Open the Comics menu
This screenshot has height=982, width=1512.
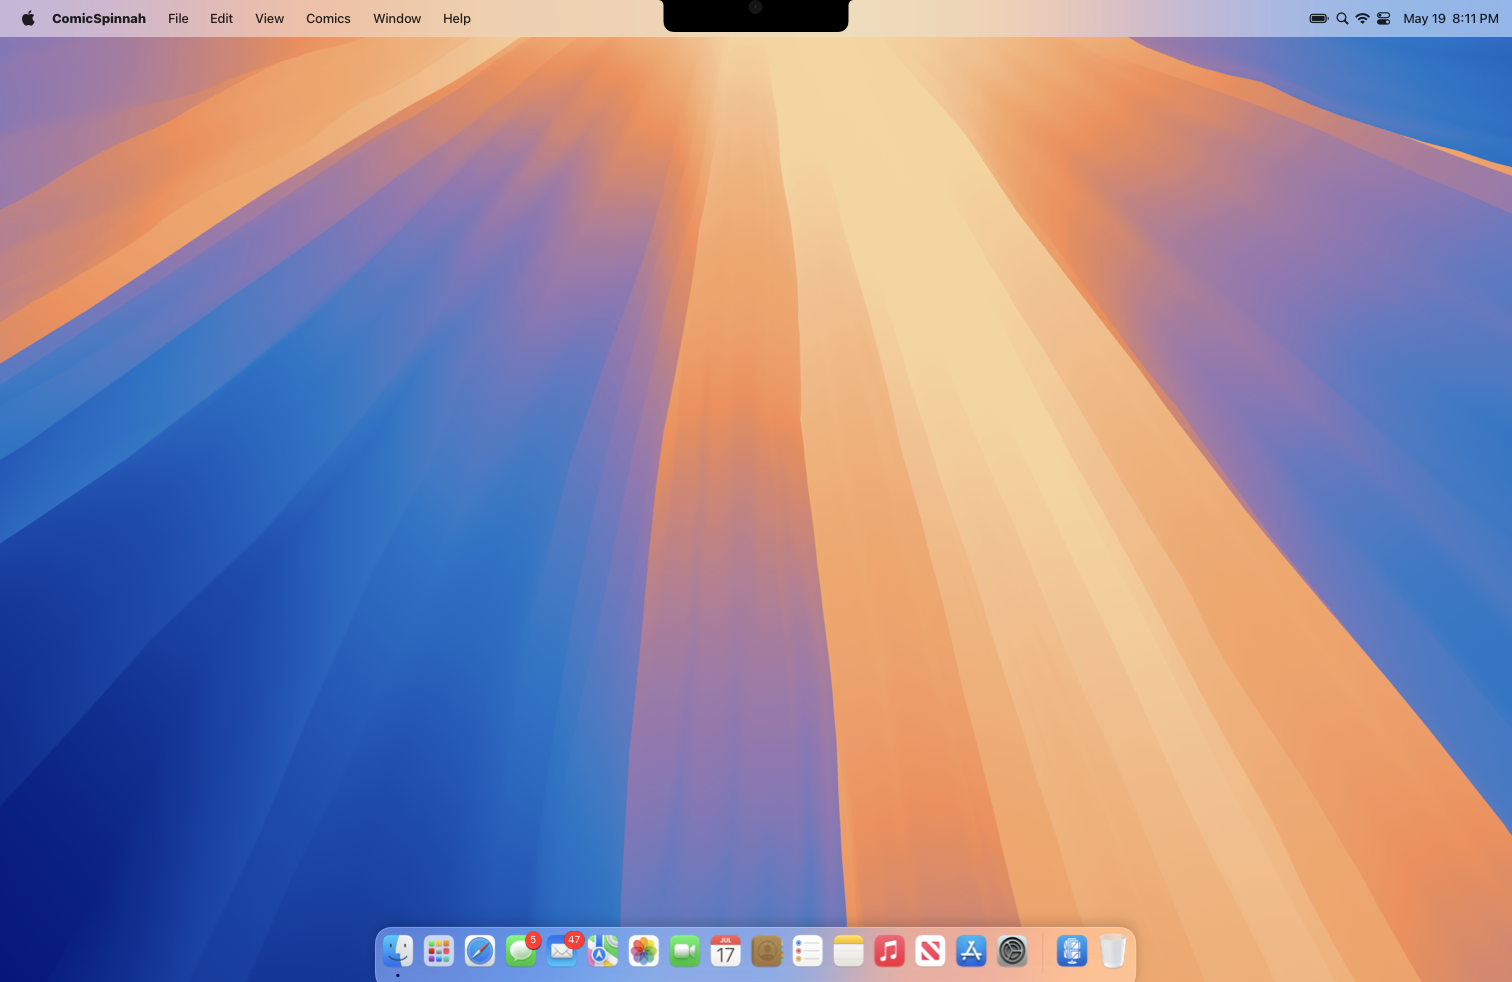328,18
